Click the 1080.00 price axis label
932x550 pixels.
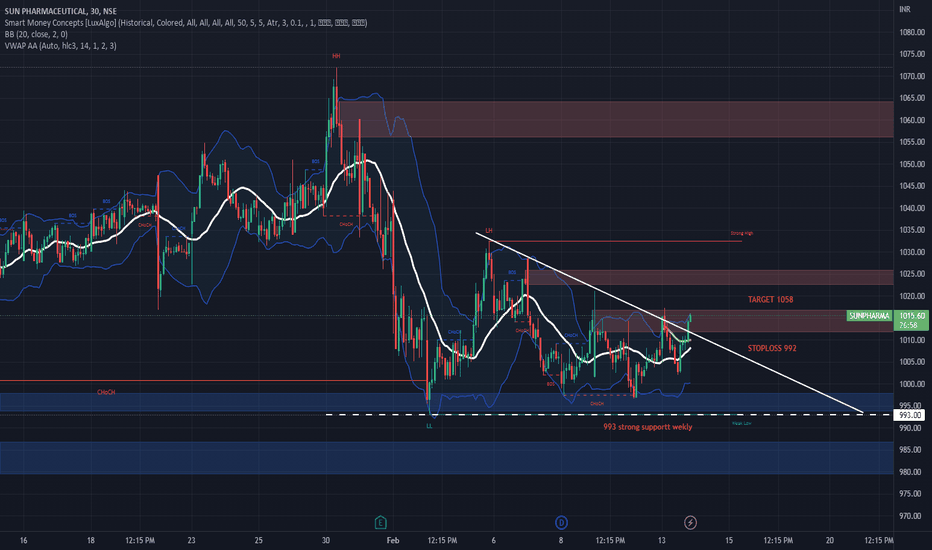coord(912,32)
